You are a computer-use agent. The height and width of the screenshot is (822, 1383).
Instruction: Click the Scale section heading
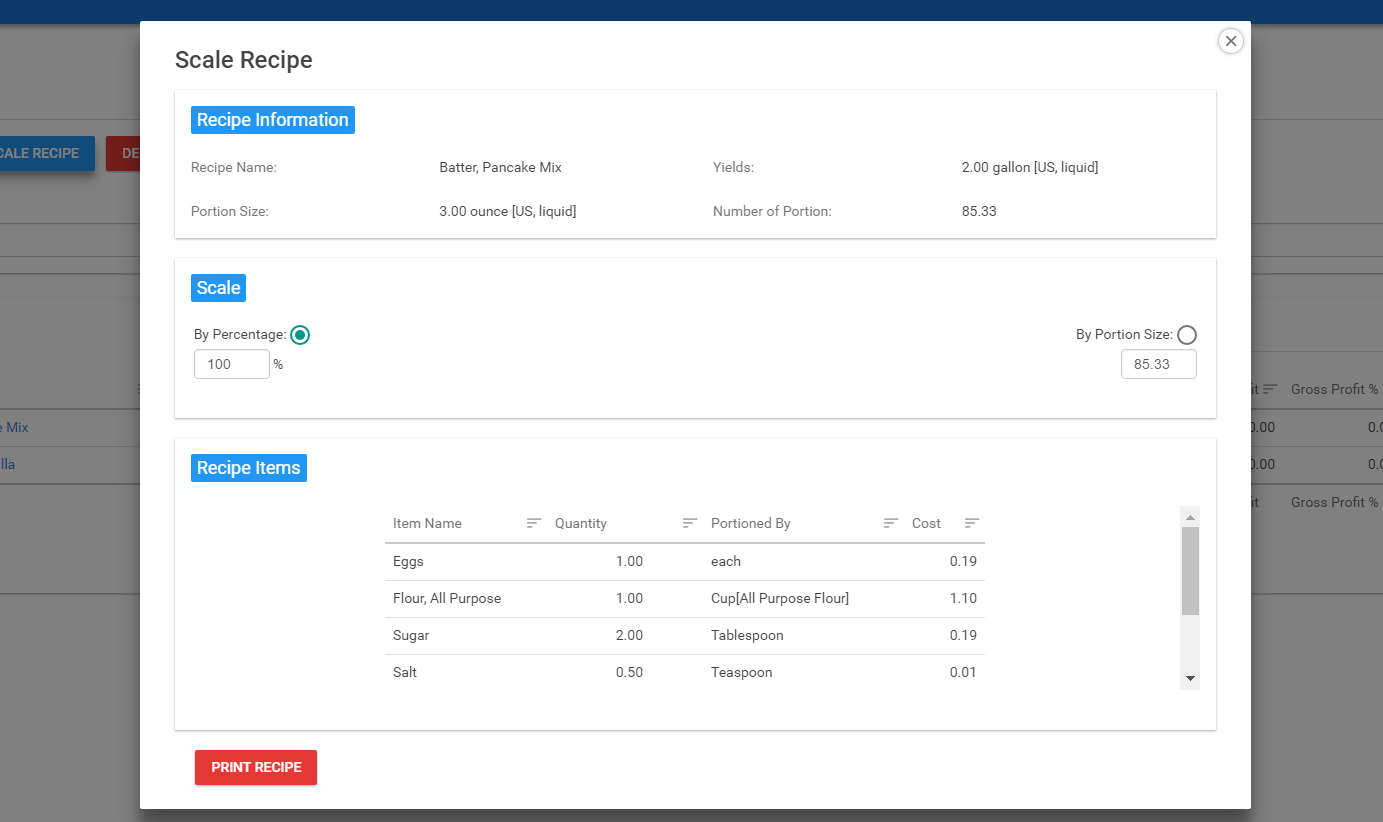(218, 288)
